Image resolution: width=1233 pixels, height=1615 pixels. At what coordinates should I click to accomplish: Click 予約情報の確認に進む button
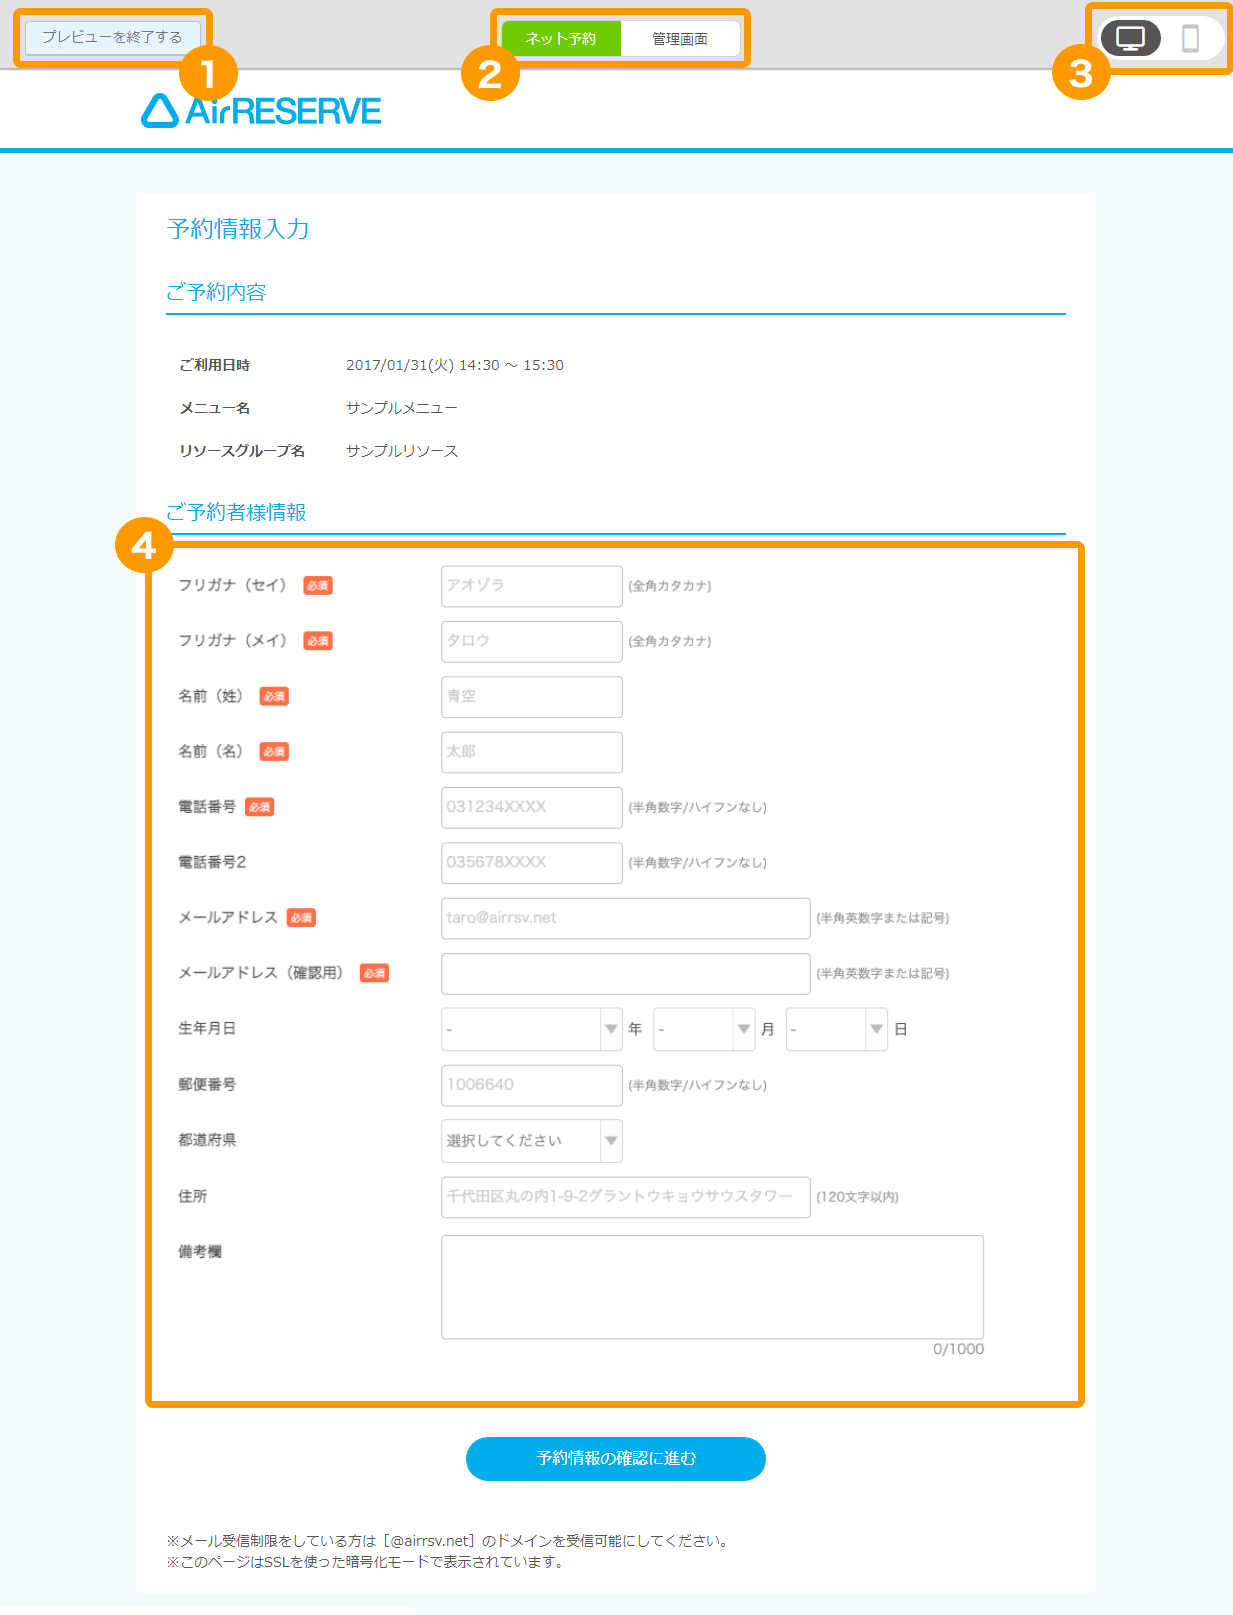[616, 1459]
